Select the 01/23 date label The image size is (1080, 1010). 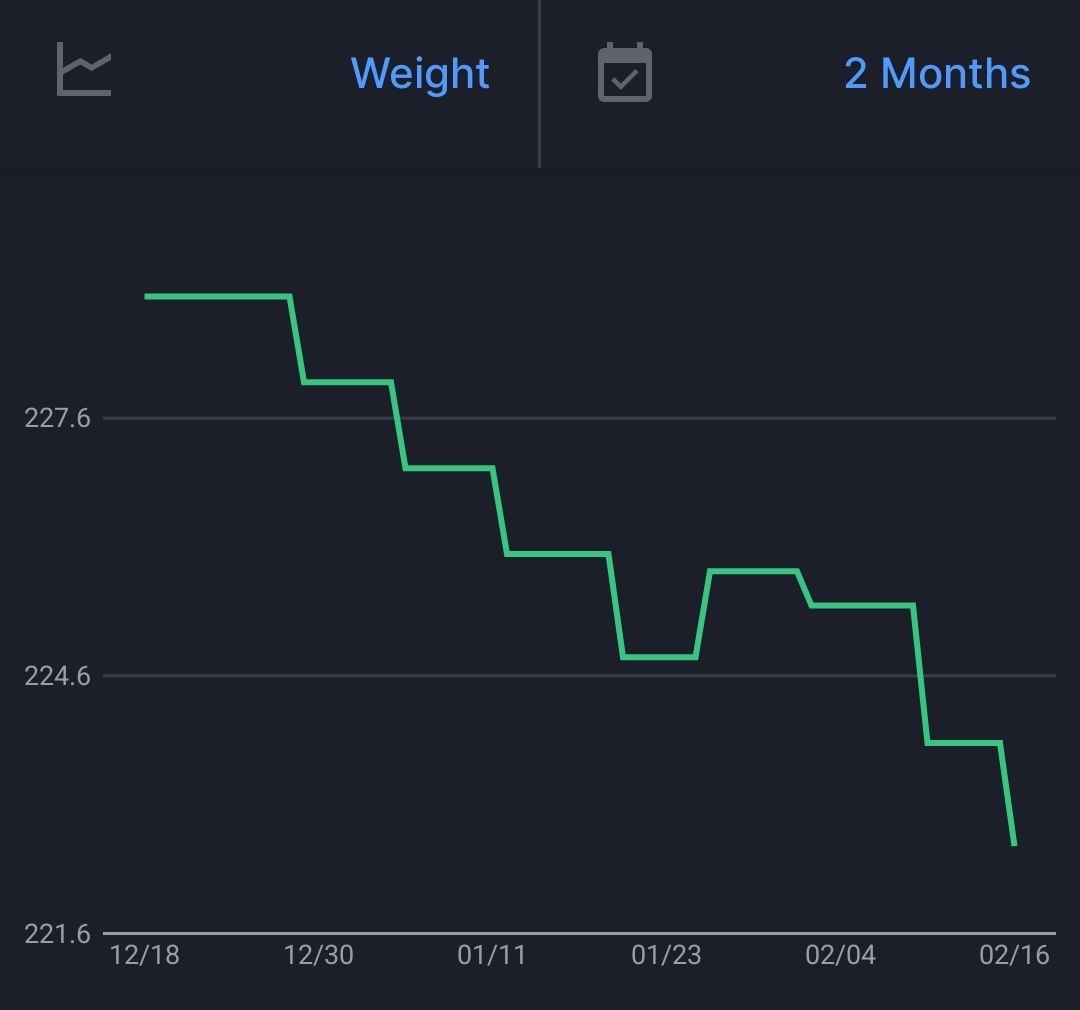click(666, 956)
